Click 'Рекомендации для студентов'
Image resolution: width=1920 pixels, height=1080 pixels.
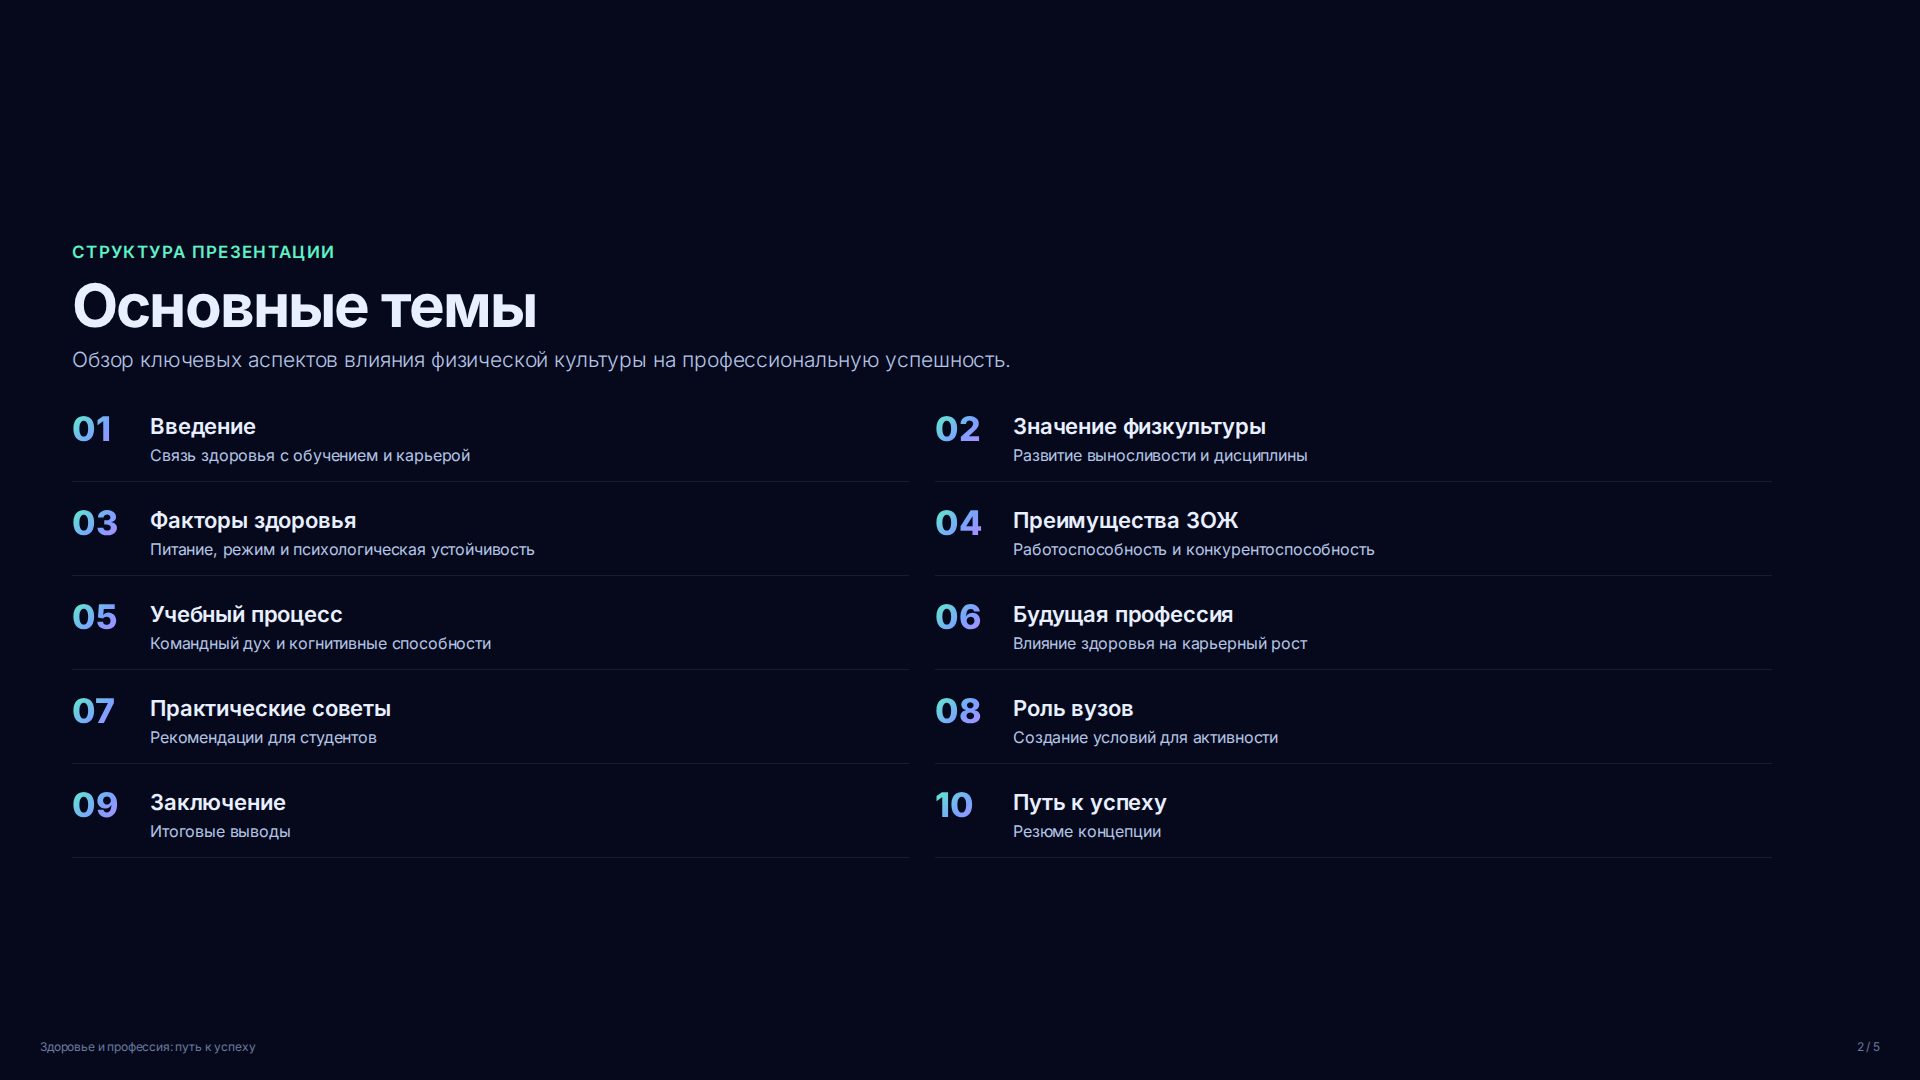pyautogui.click(x=263, y=738)
